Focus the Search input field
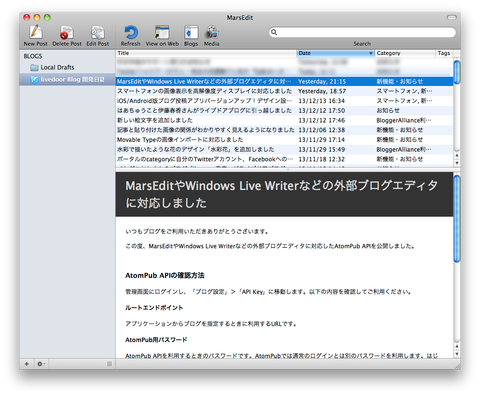 [362, 32]
